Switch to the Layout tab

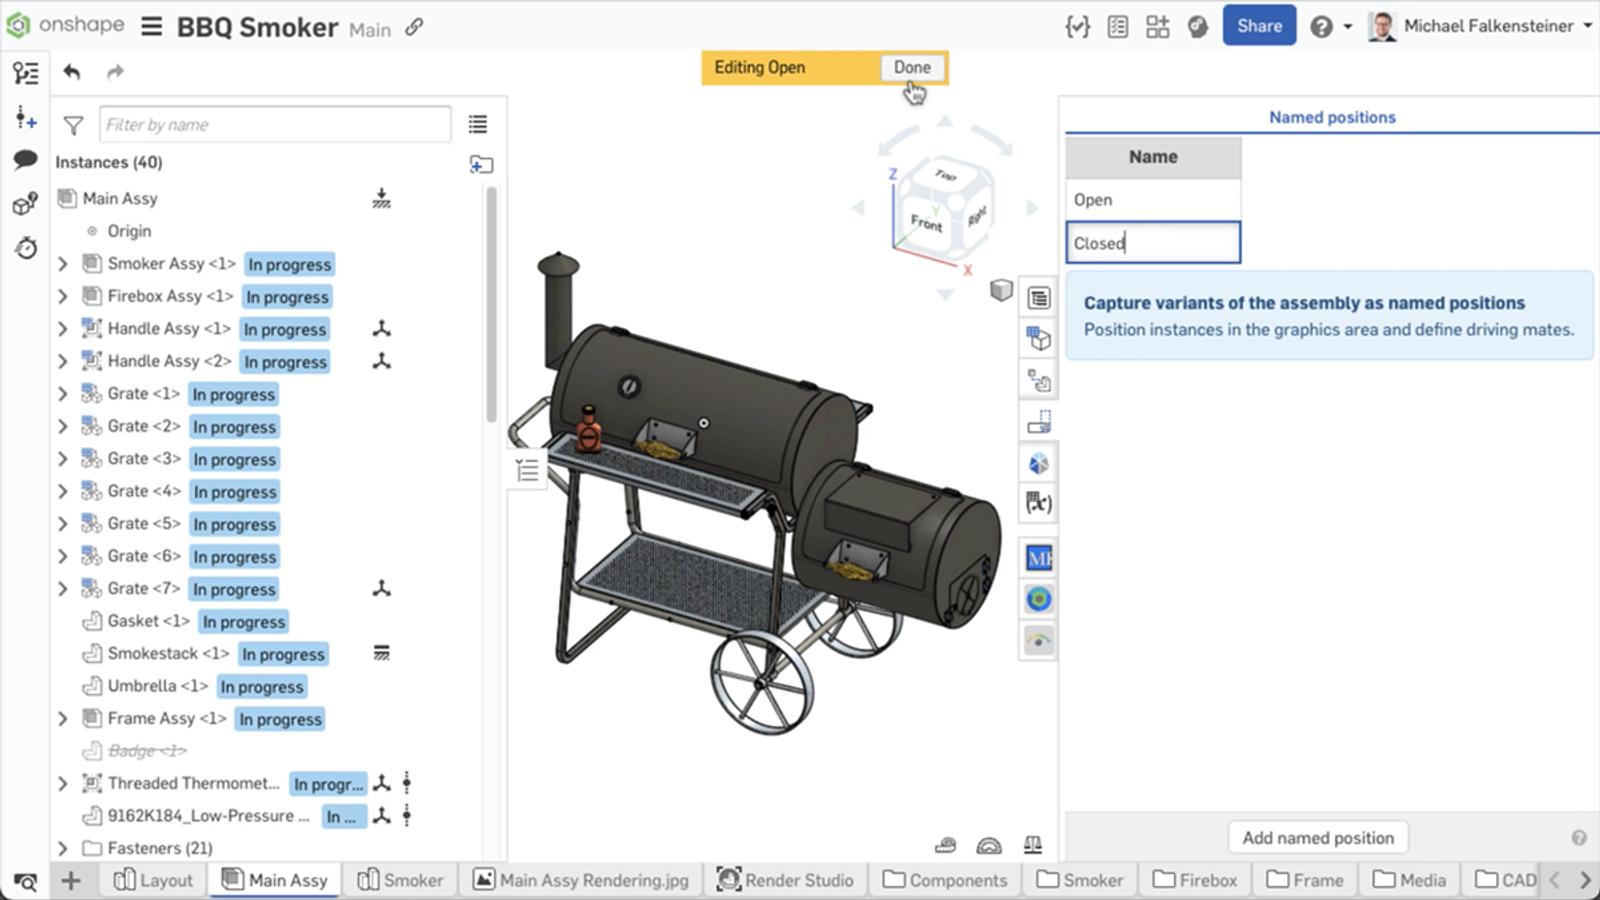click(153, 880)
